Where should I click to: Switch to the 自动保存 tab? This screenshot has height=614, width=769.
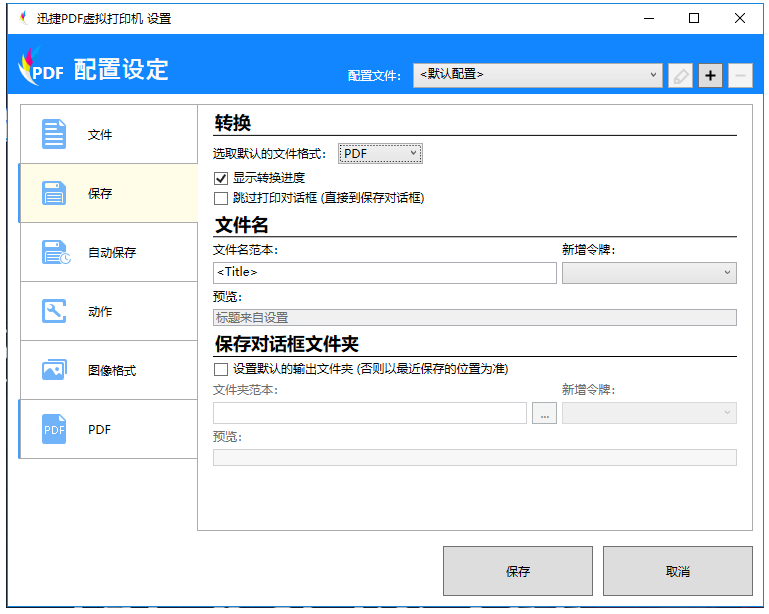tap(111, 252)
